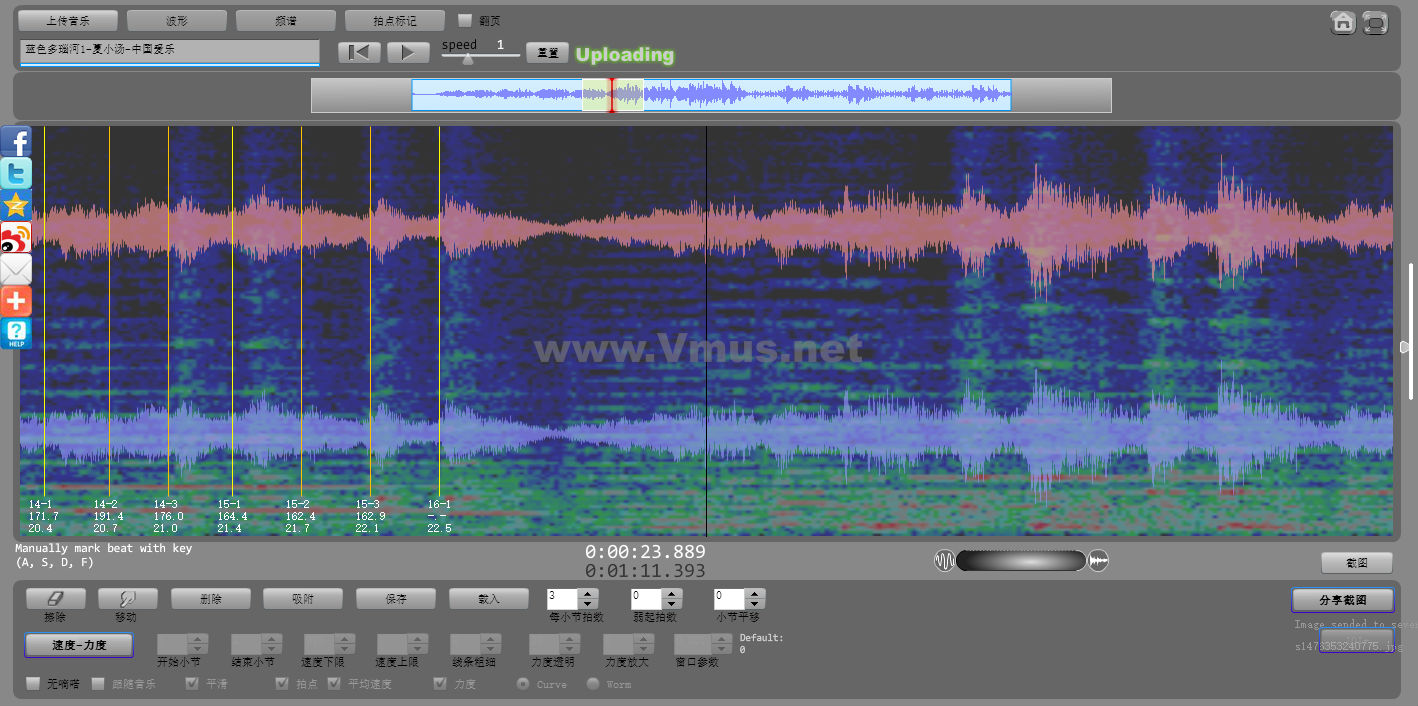Enable the 无嘀嗒 checkbox
The height and width of the screenshot is (706, 1418).
33,684
